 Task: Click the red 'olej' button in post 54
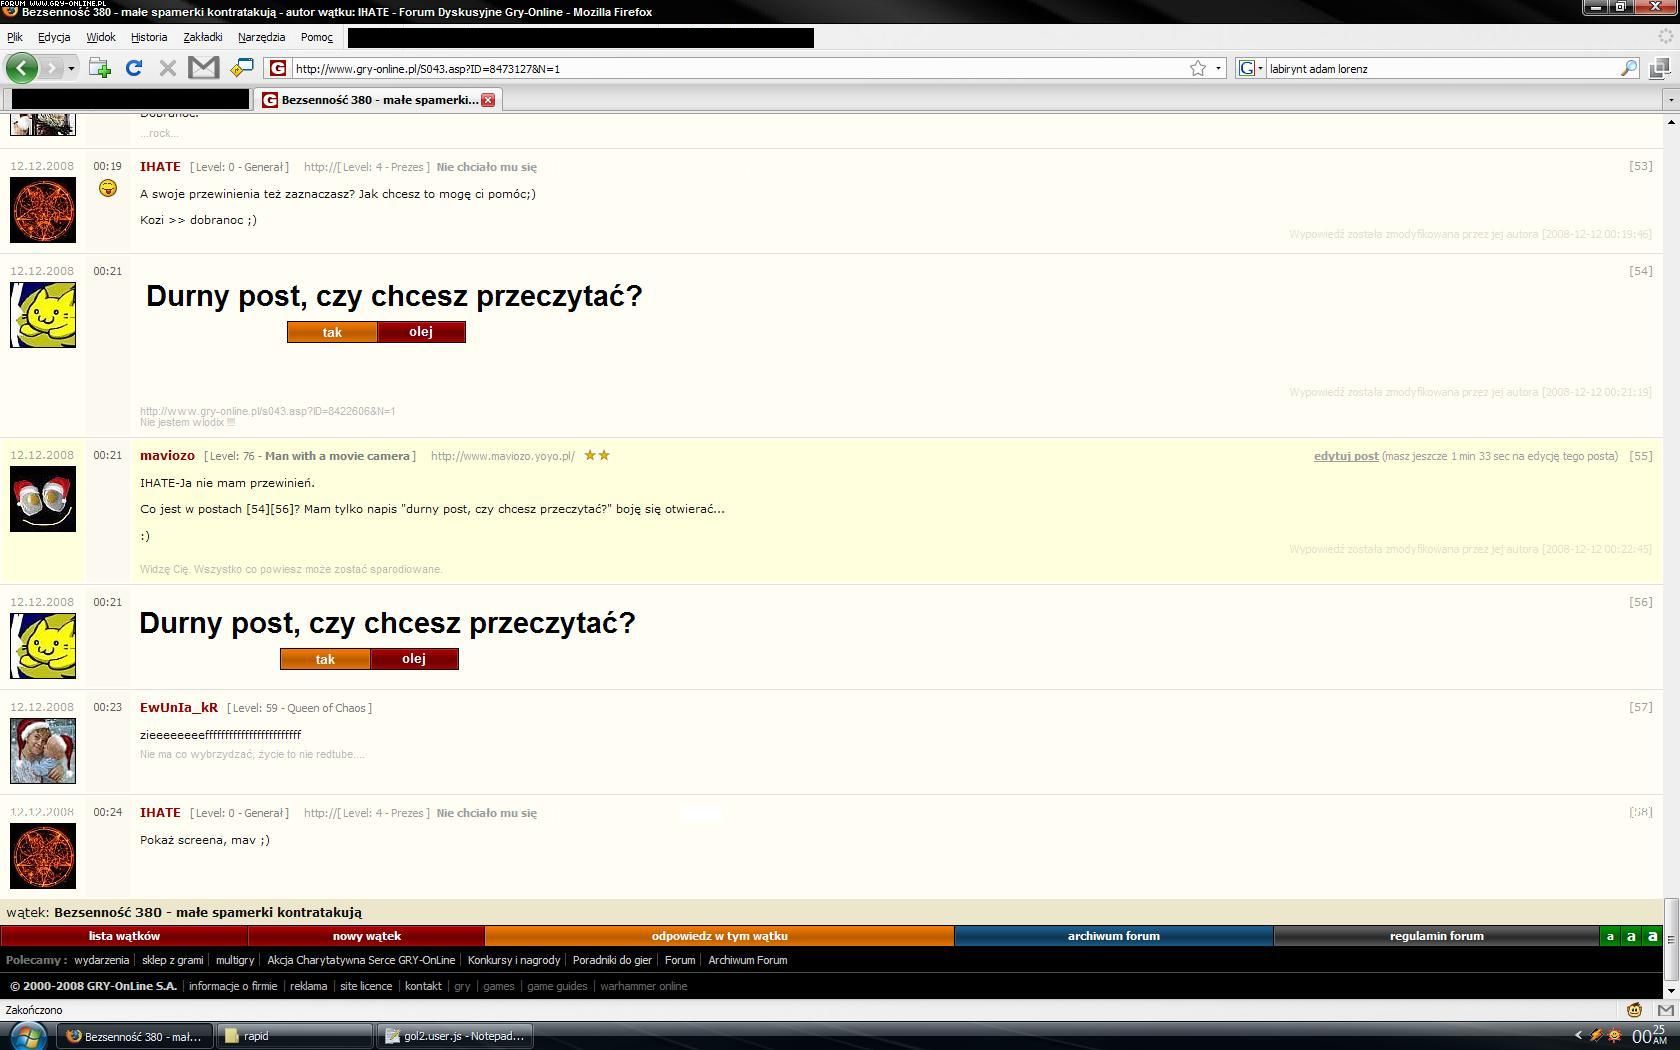click(x=421, y=332)
